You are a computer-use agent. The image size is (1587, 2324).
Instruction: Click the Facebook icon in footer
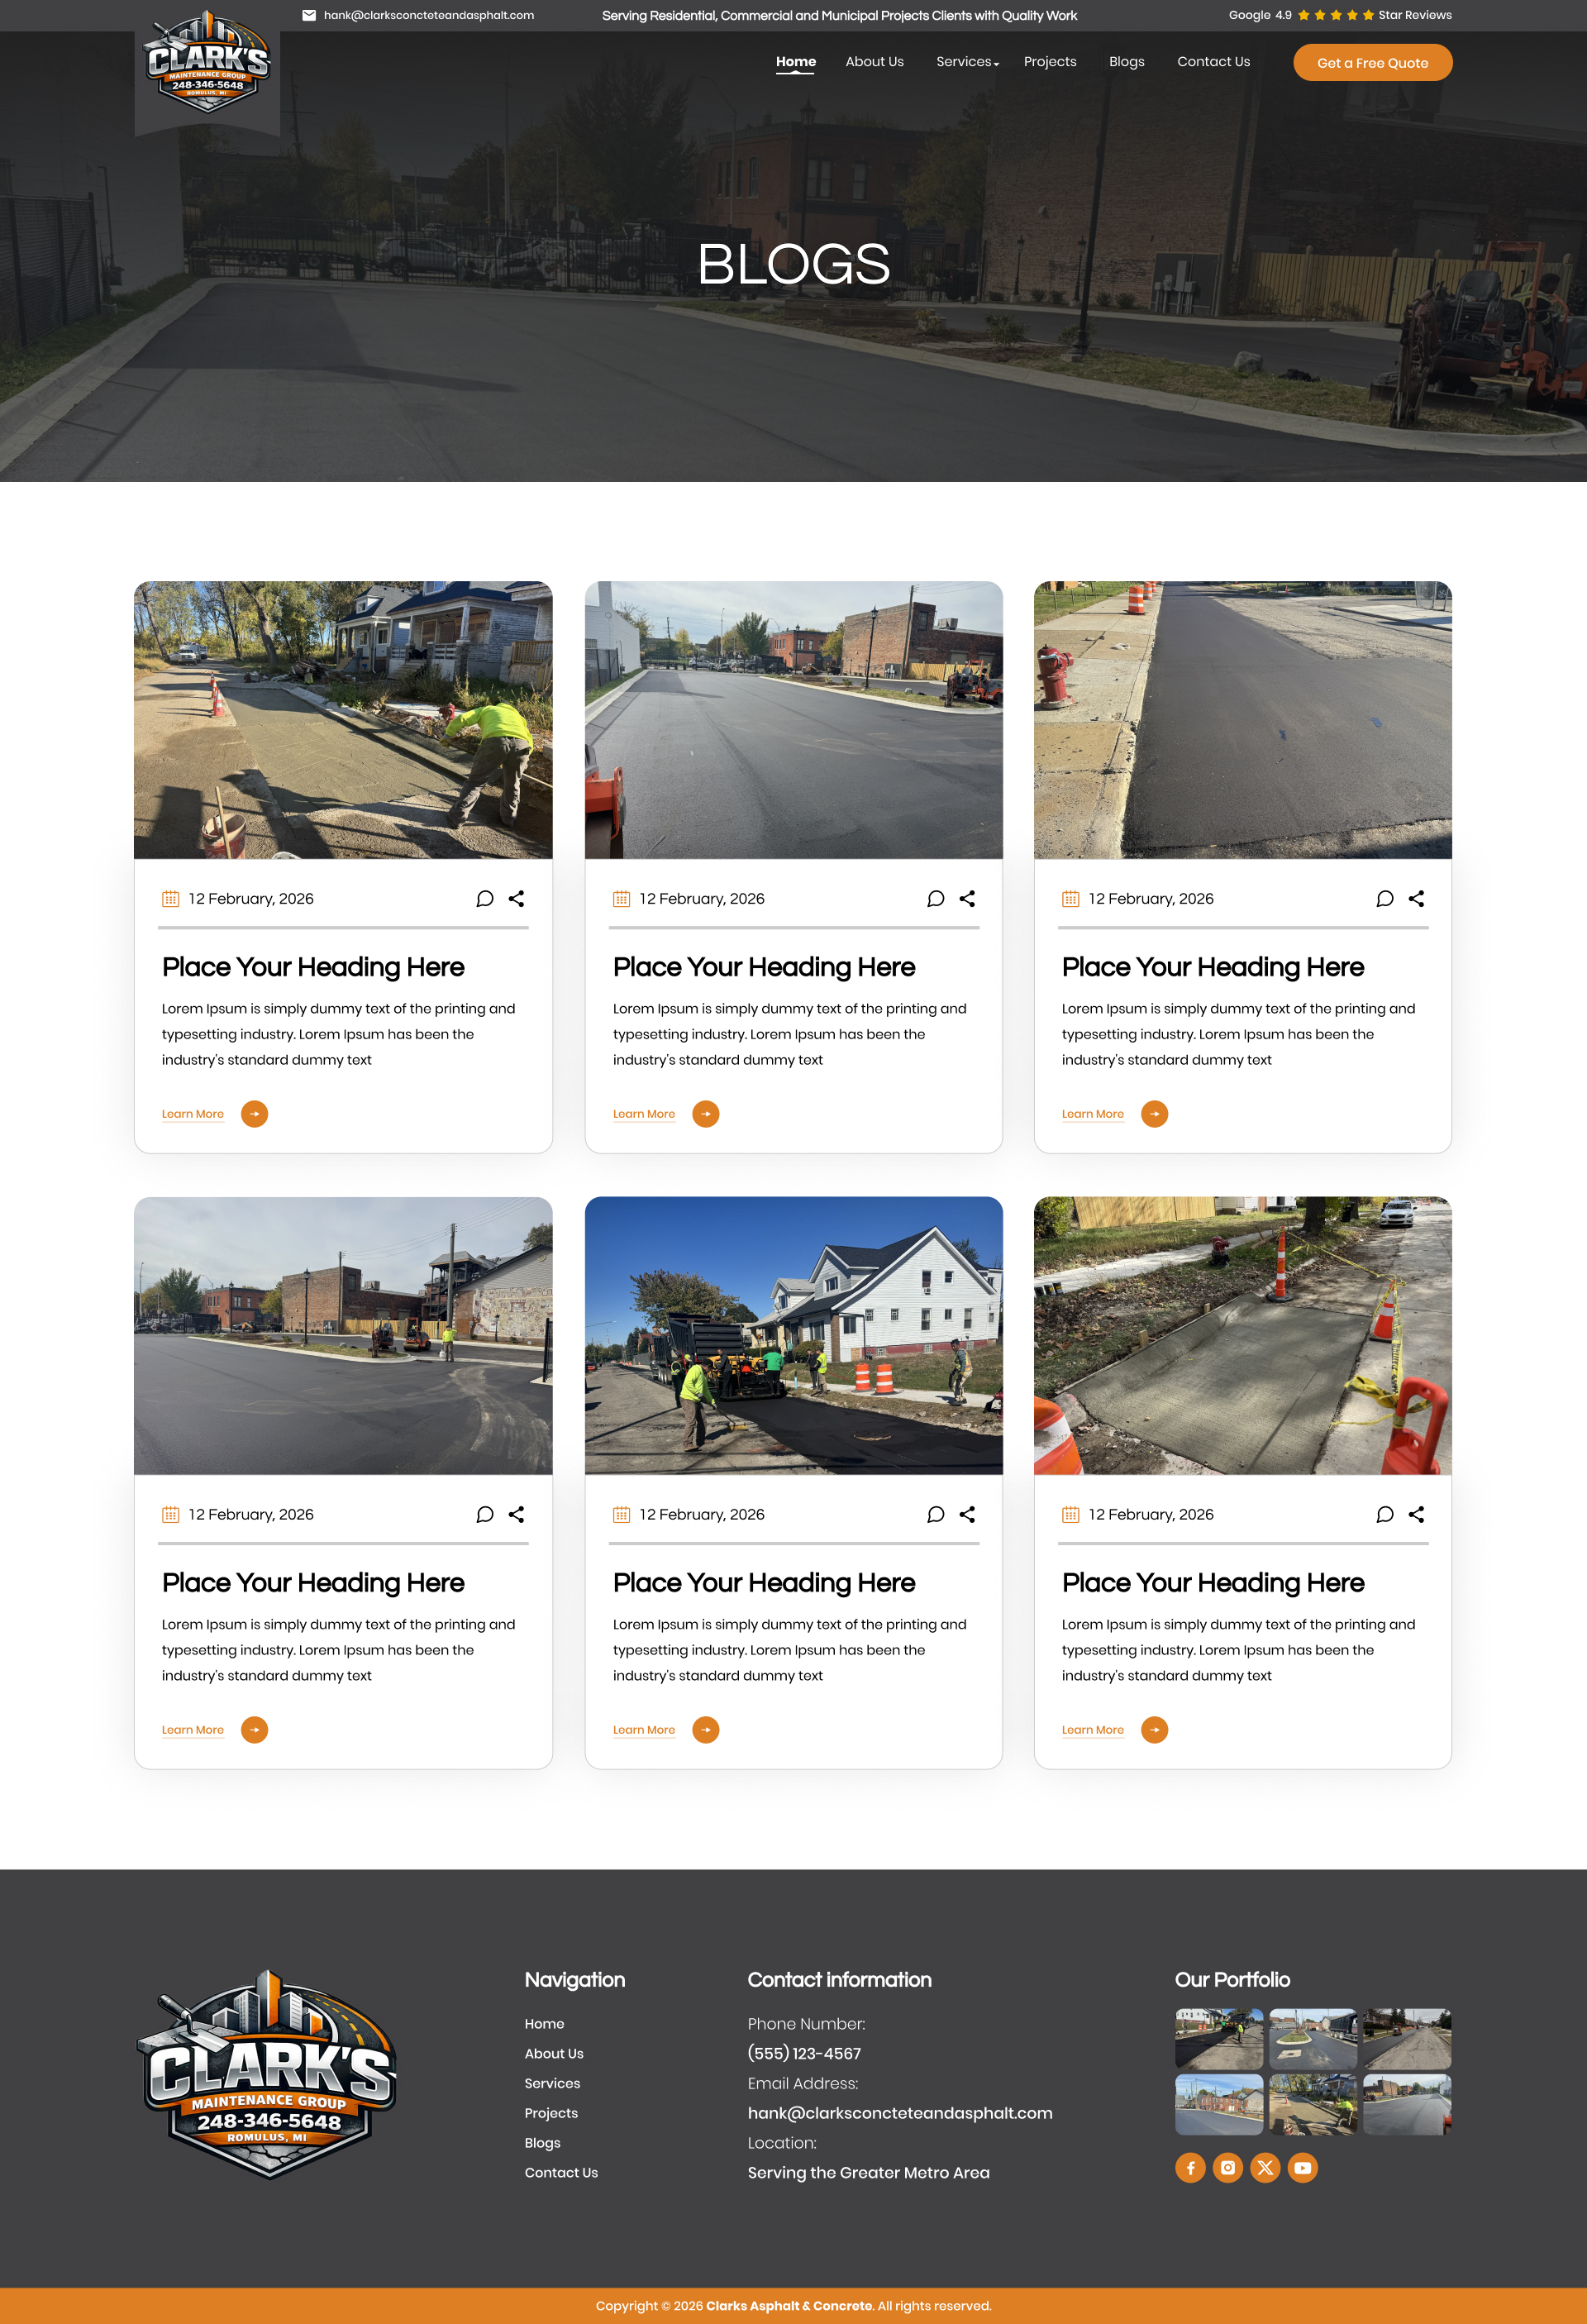[1190, 2167]
